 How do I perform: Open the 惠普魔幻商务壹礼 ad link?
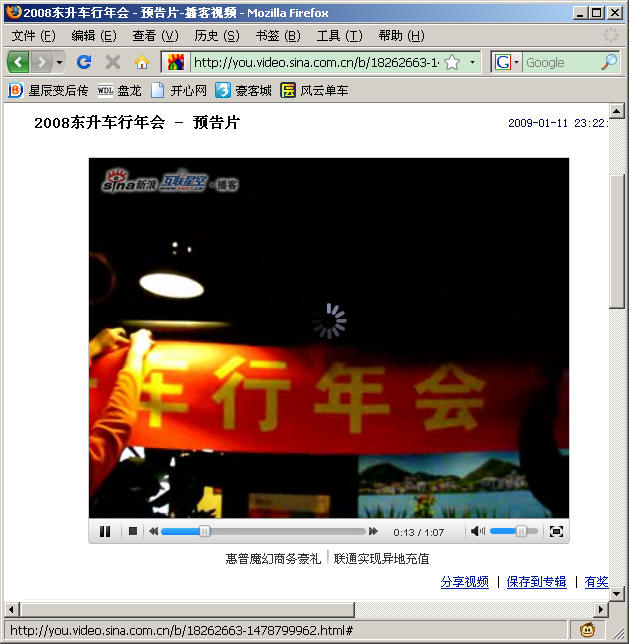273,559
